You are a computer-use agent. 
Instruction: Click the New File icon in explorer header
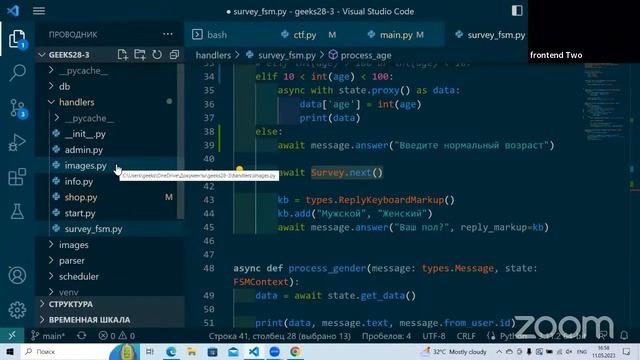[x=122, y=55]
